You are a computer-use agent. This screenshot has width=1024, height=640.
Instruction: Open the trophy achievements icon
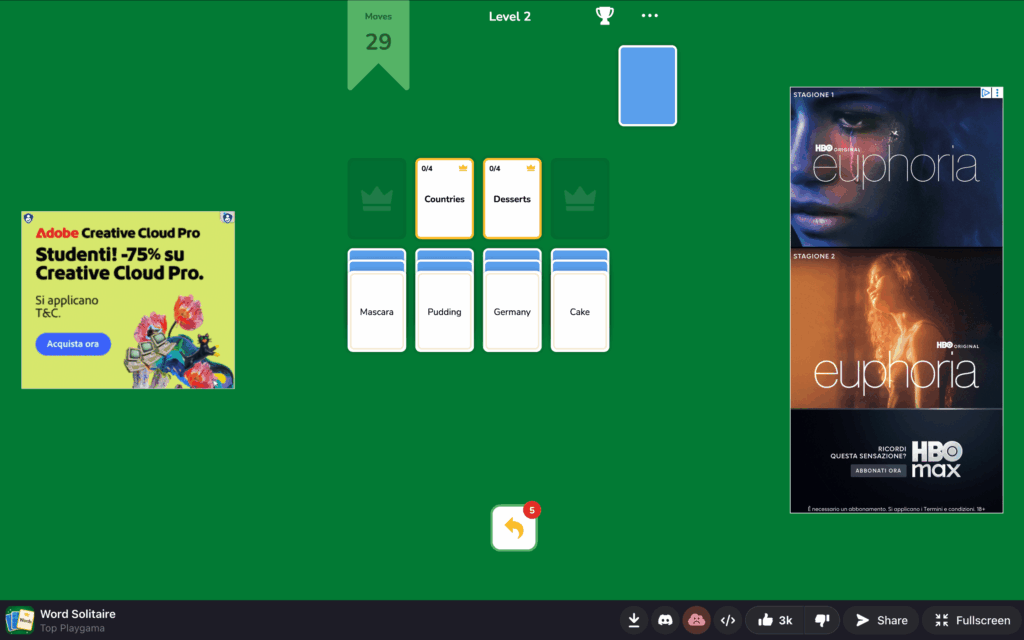pyautogui.click(x=604, y=16)
